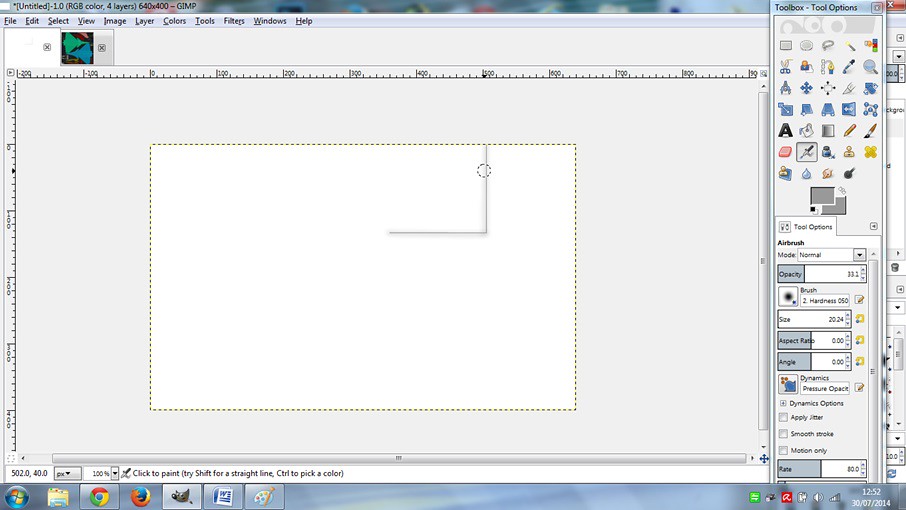
Task: Open the foreground color swatch
Action: (x=822, y=196)
